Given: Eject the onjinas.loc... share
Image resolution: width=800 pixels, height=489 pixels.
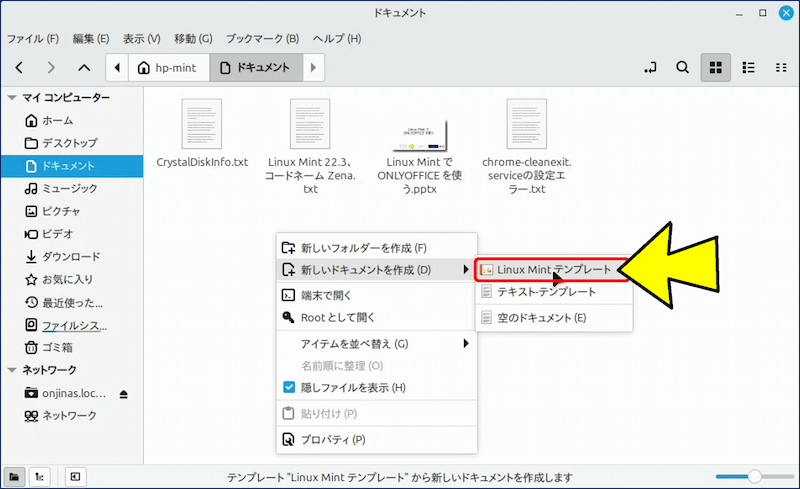Looking at the screenshot, I should [x=124, y=394].
